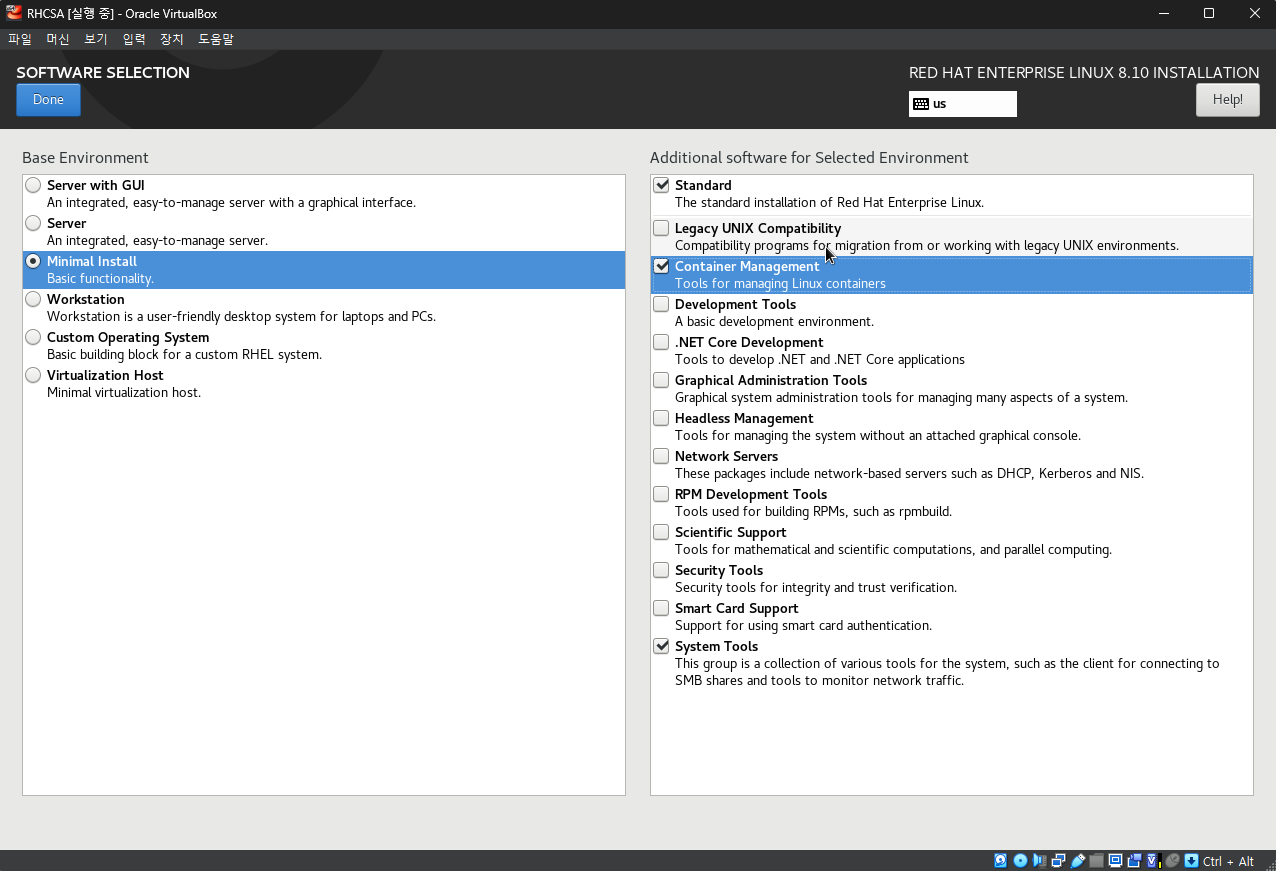Open the 입력 menu

pyautogui.click(x=134, y=39)
